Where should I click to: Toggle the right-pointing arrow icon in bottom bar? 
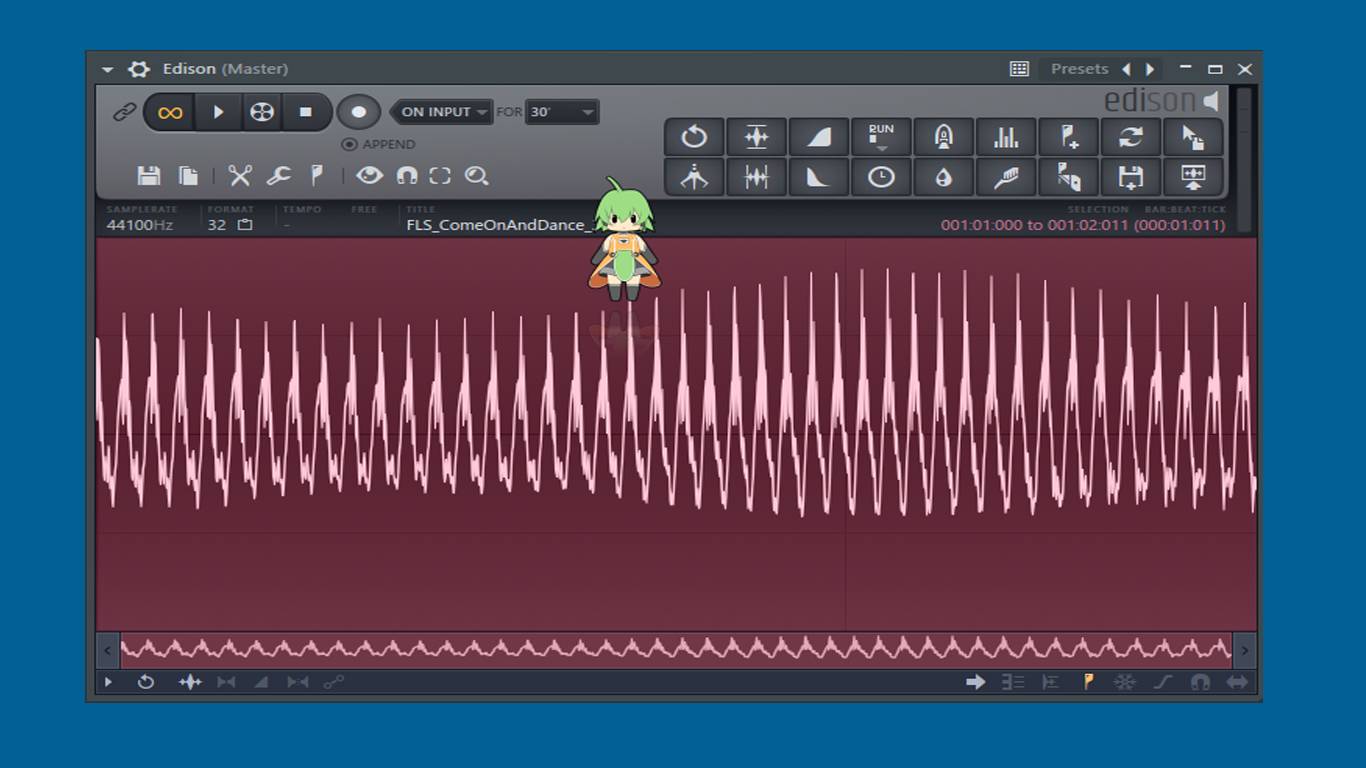point(975,682)
